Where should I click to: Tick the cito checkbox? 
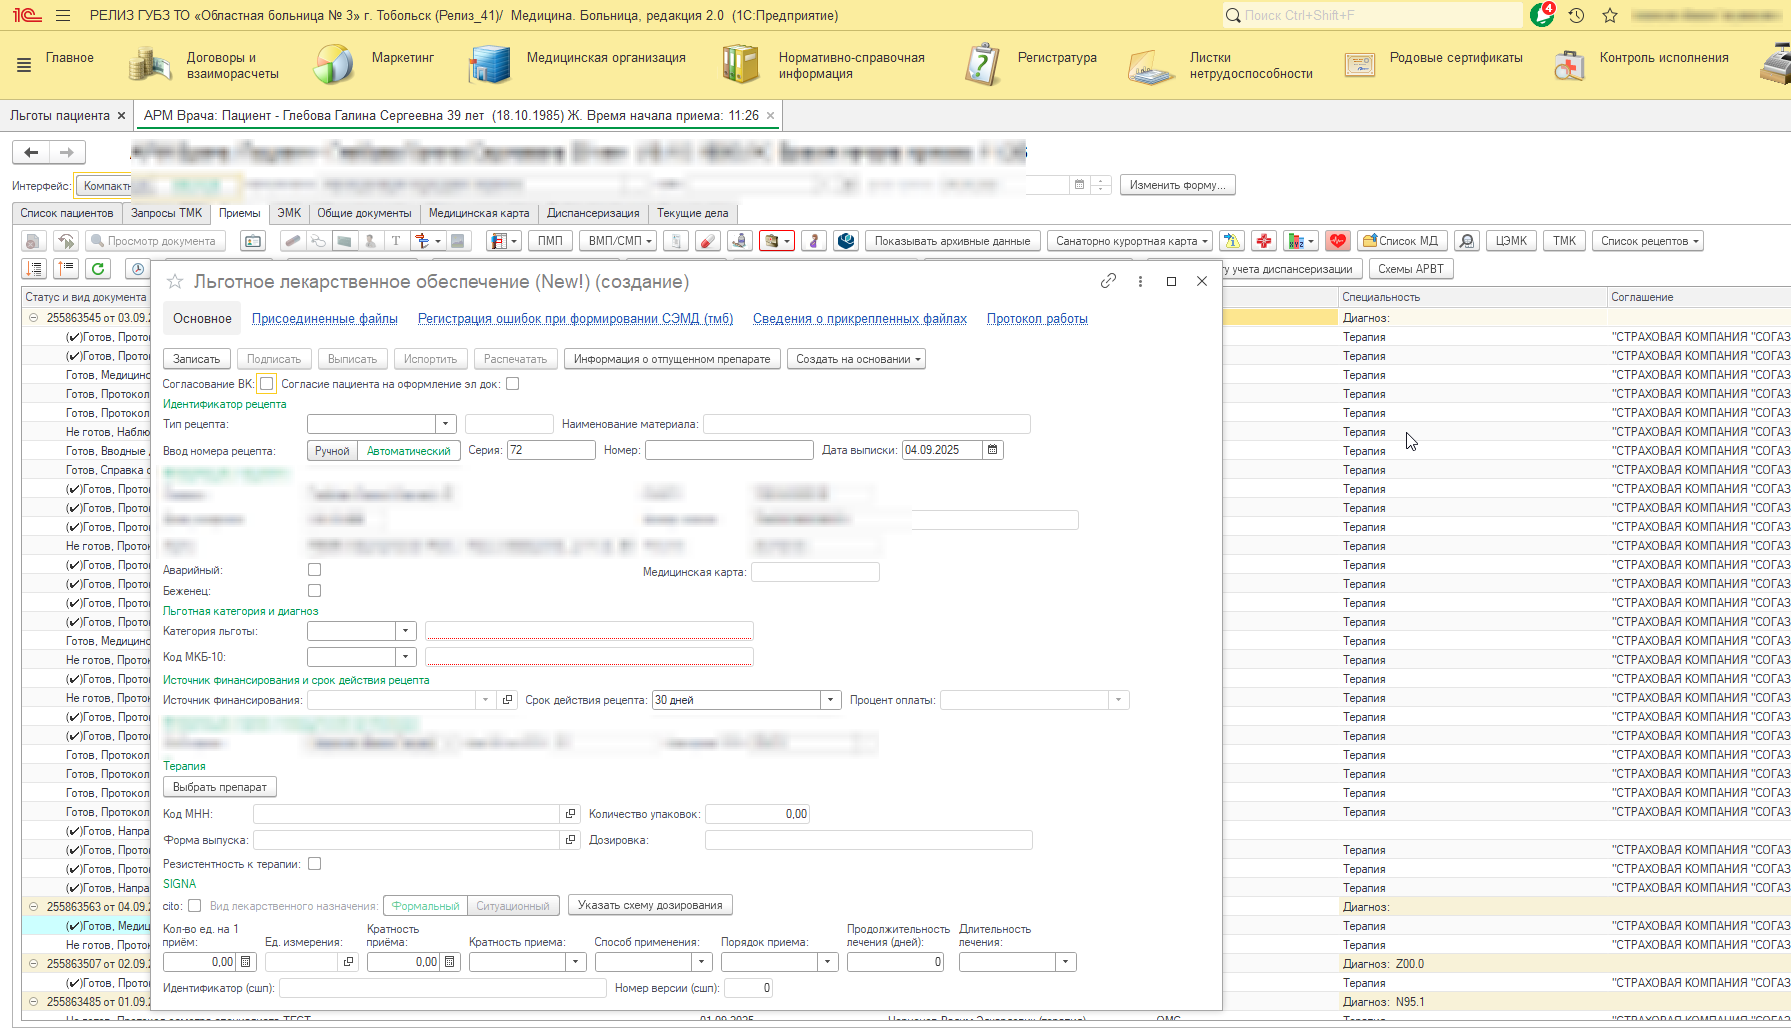click(194, 906)
